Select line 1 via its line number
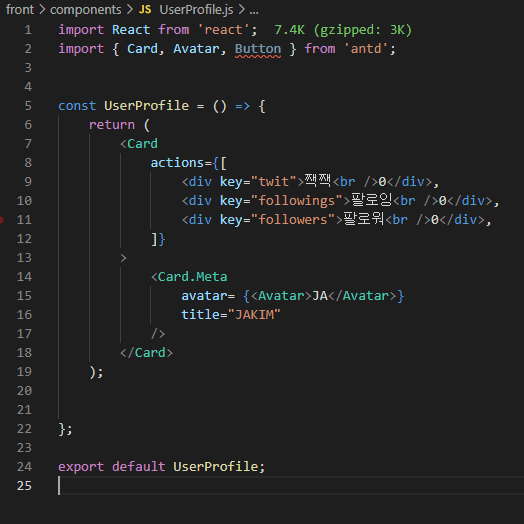This screenshot has height=524, width=524. click(28, 30)
